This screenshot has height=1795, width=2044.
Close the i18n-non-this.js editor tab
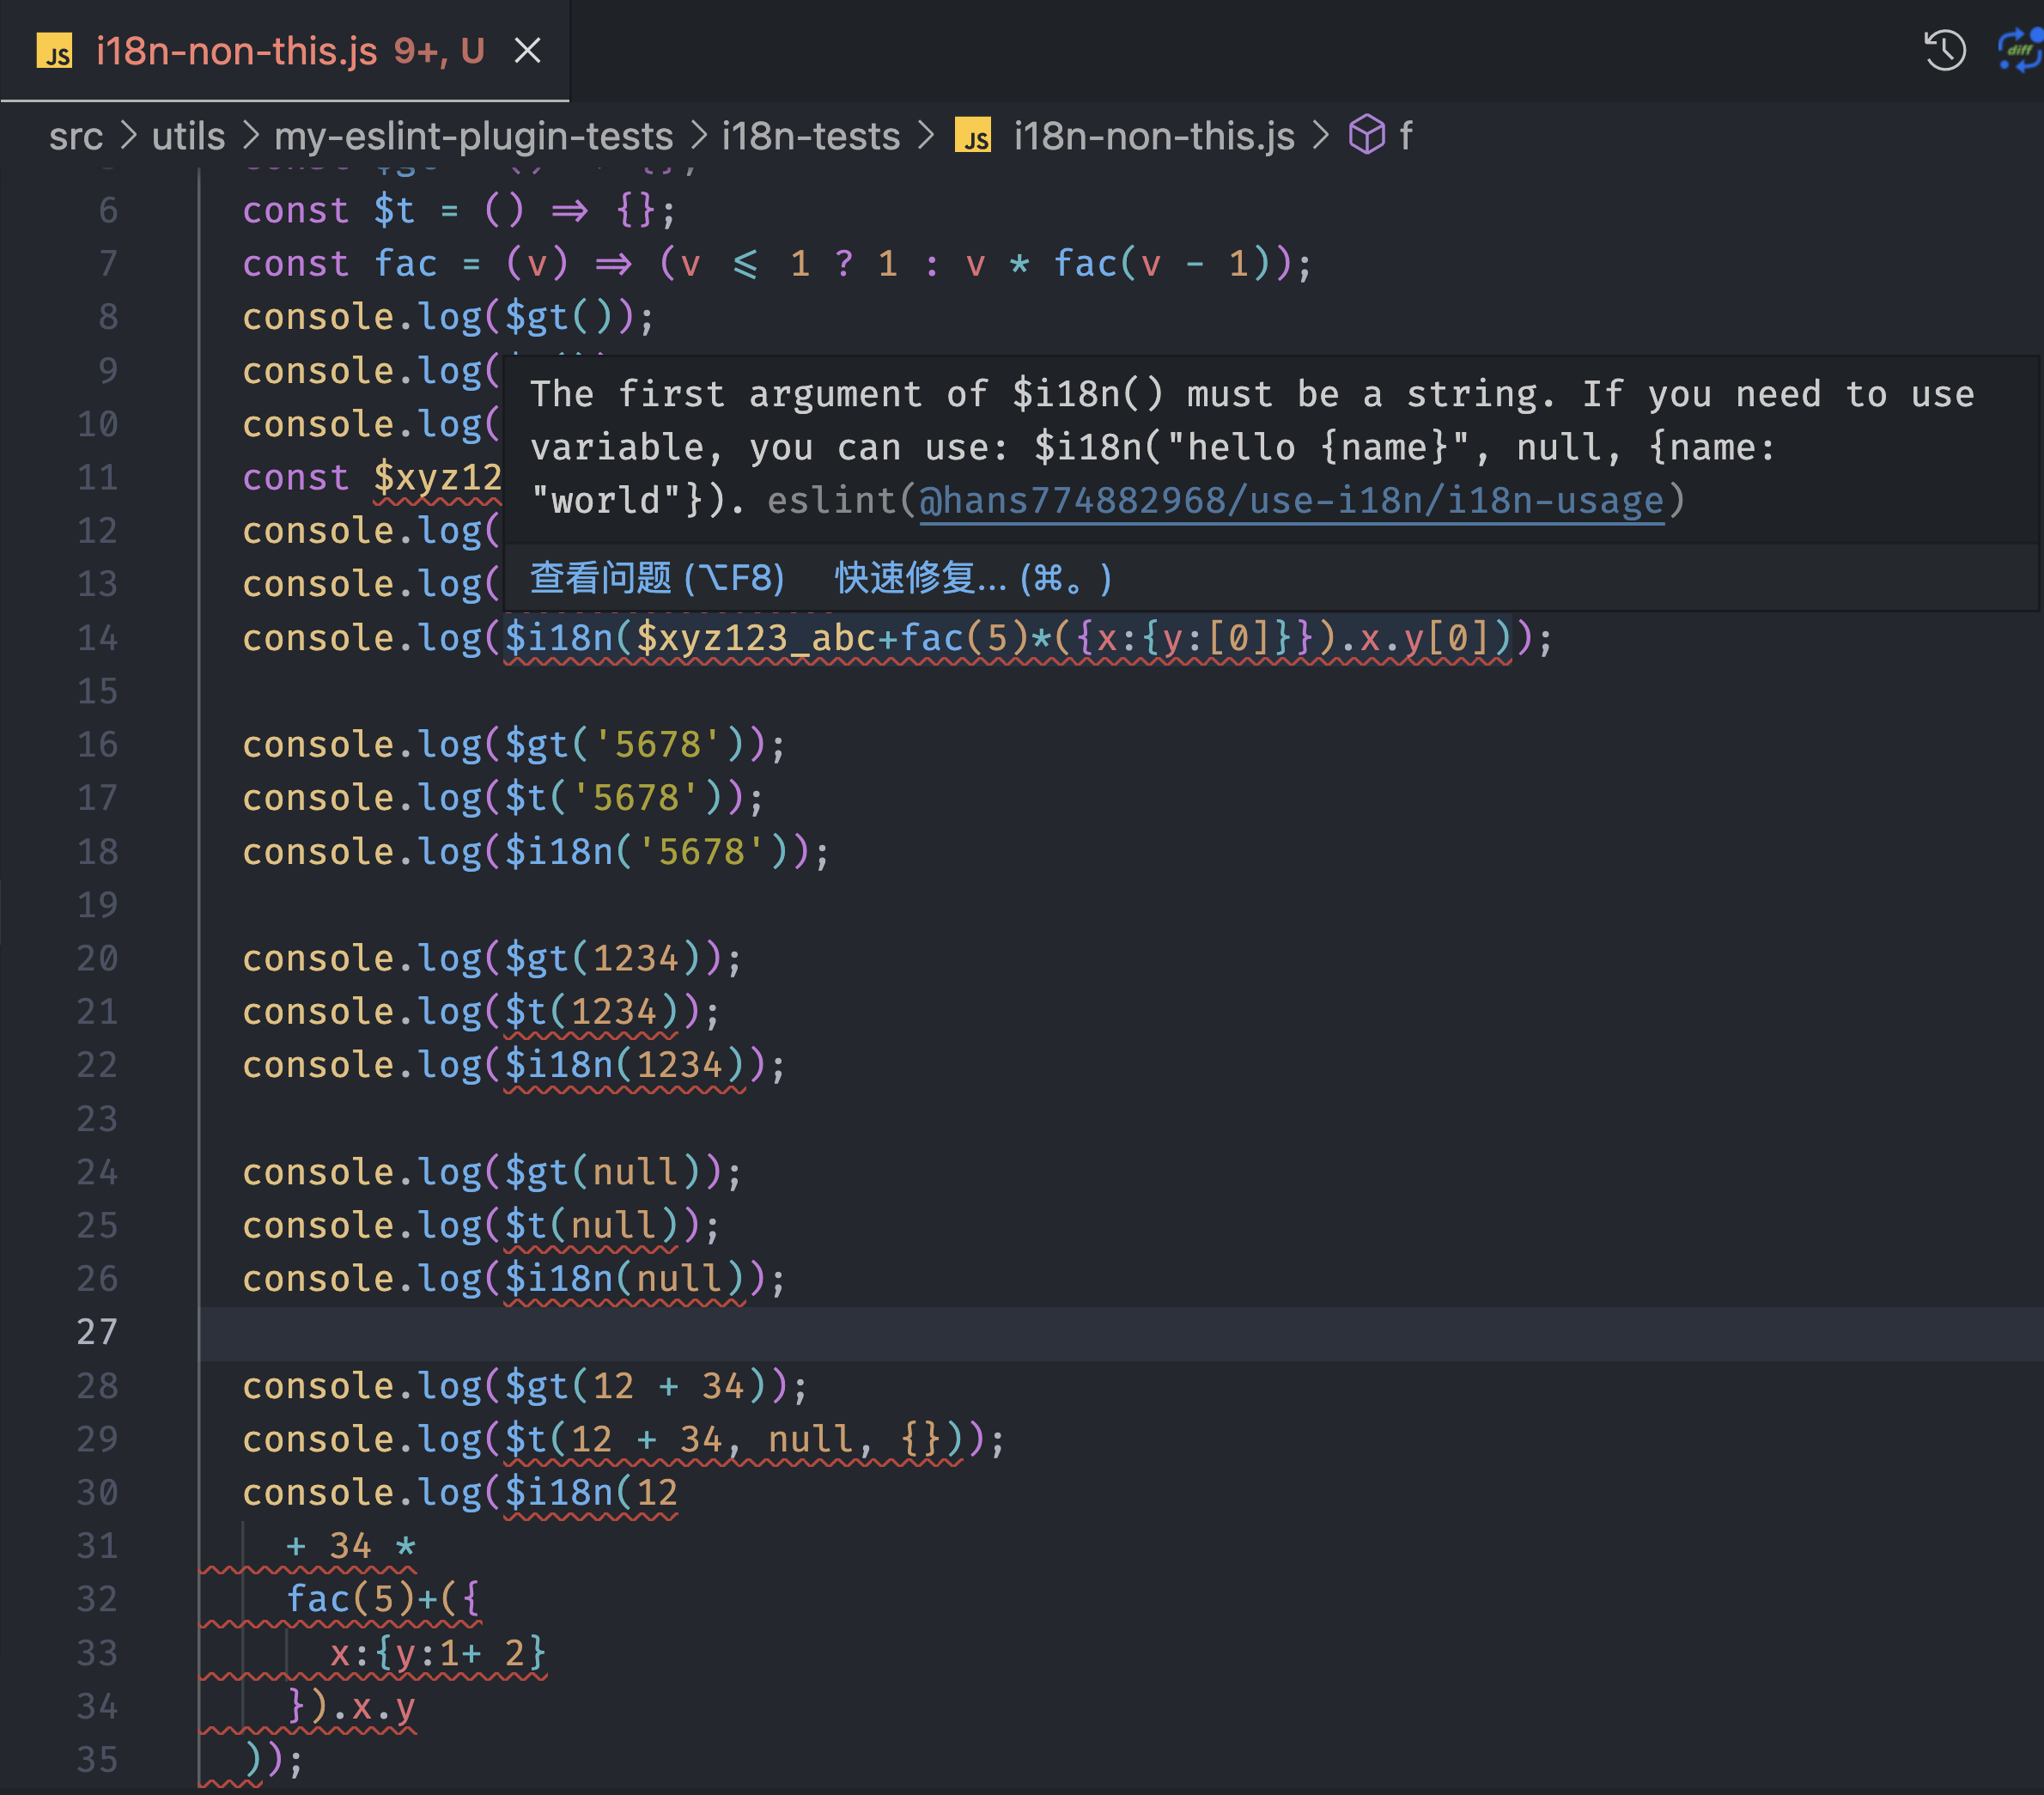[x=527, y=50]
